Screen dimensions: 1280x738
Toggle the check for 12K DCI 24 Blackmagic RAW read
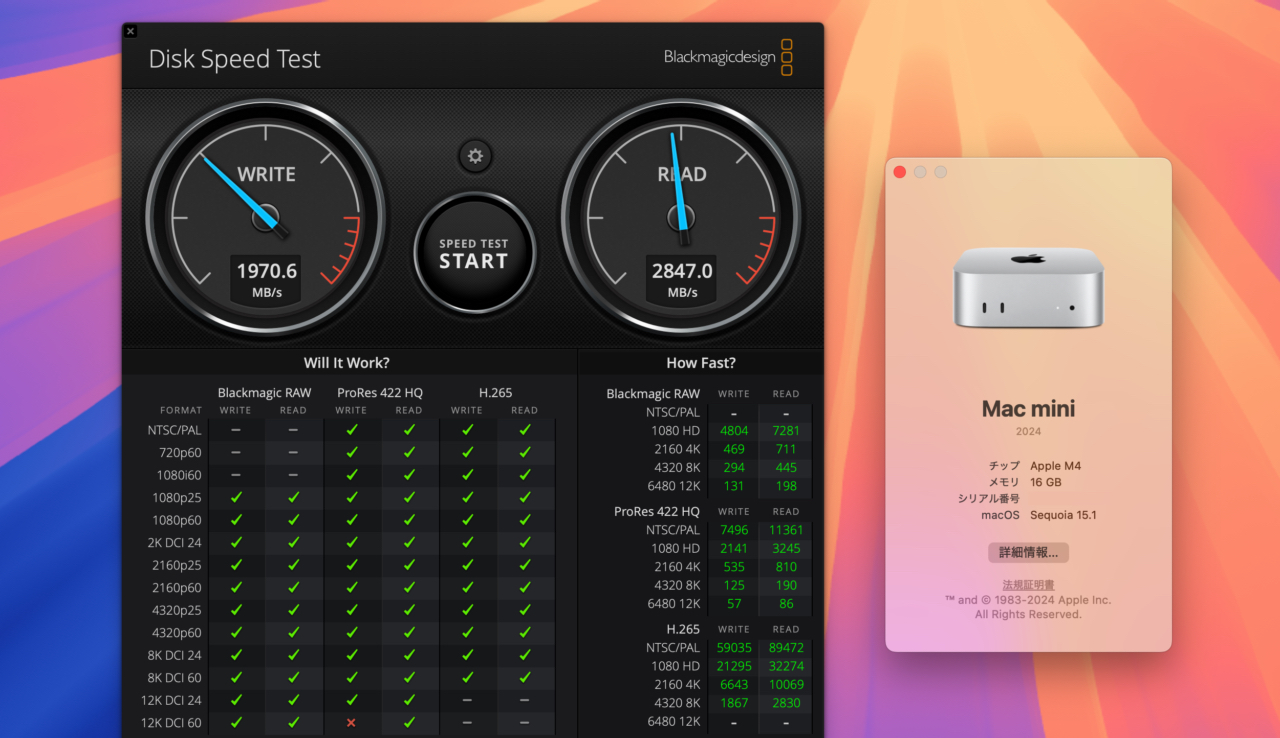click(293, 700)
